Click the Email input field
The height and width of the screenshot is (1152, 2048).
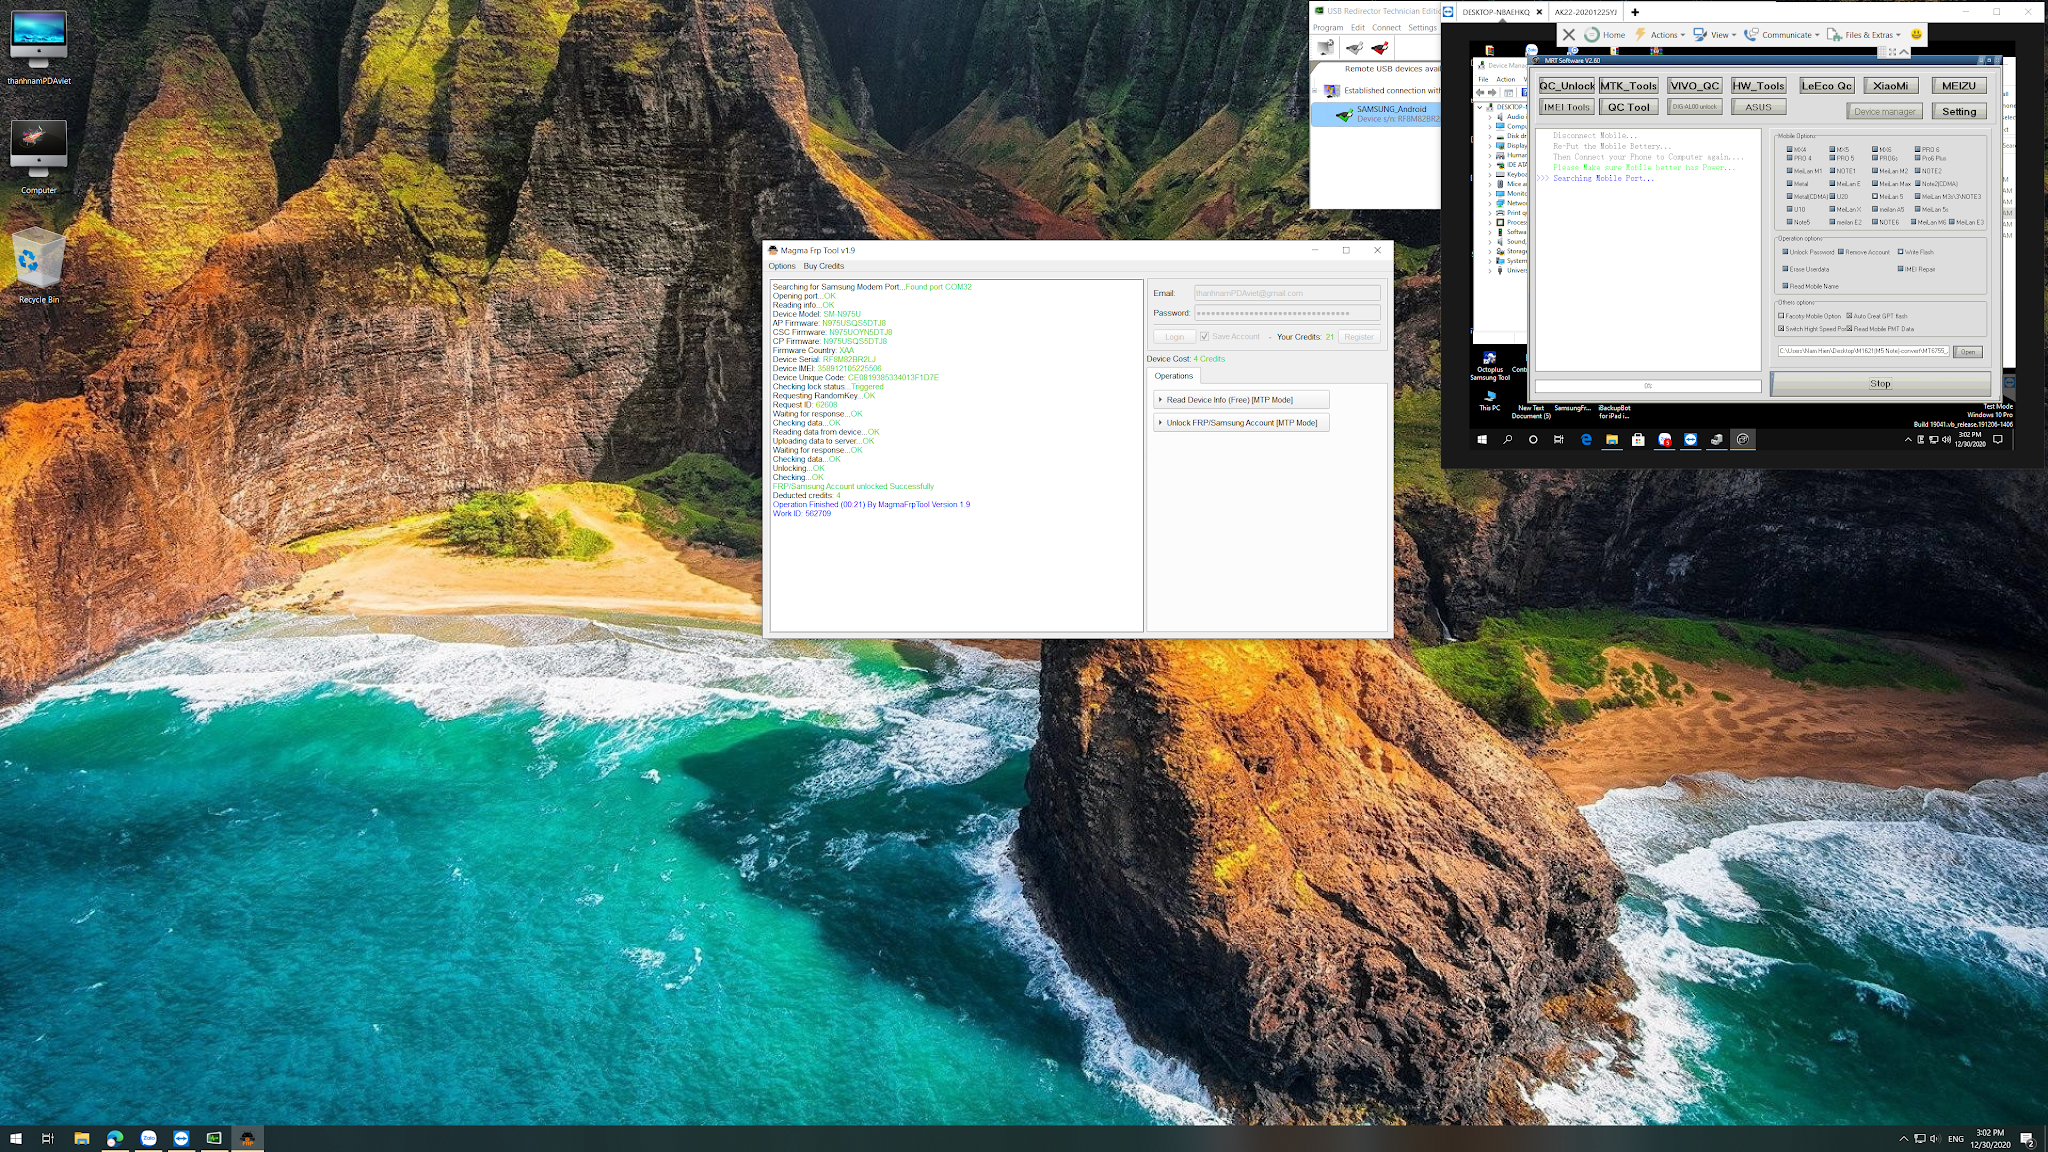pos(1287,293)
